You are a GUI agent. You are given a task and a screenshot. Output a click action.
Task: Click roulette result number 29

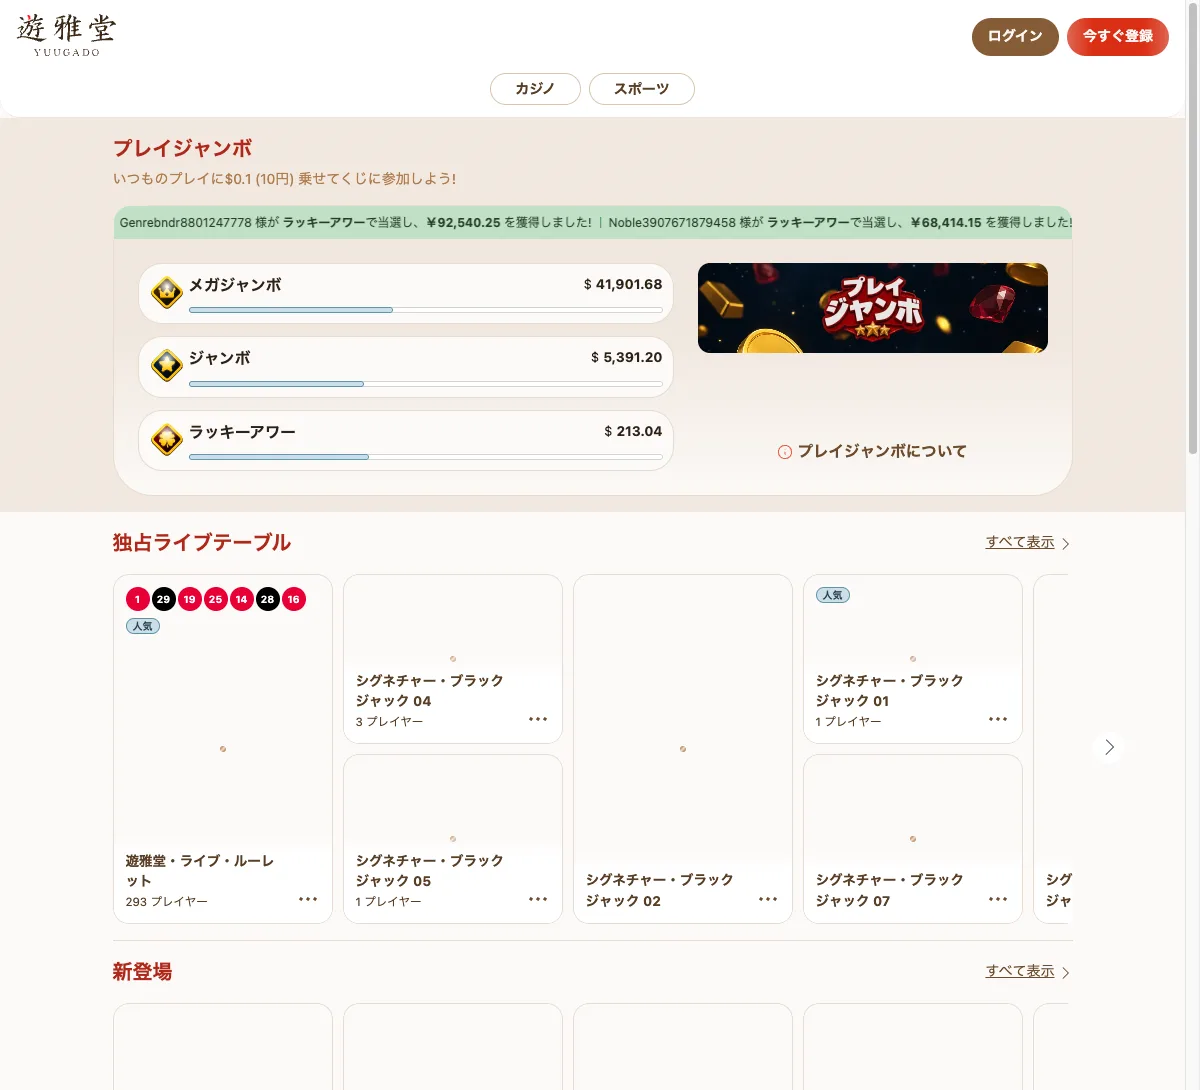pyautogui.click(x=164, y=599)
